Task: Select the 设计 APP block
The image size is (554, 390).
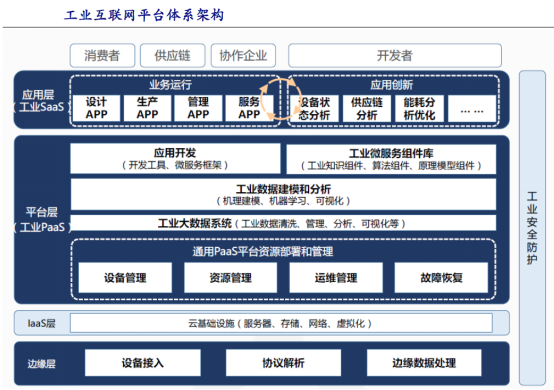Action: tap(96, 108)
